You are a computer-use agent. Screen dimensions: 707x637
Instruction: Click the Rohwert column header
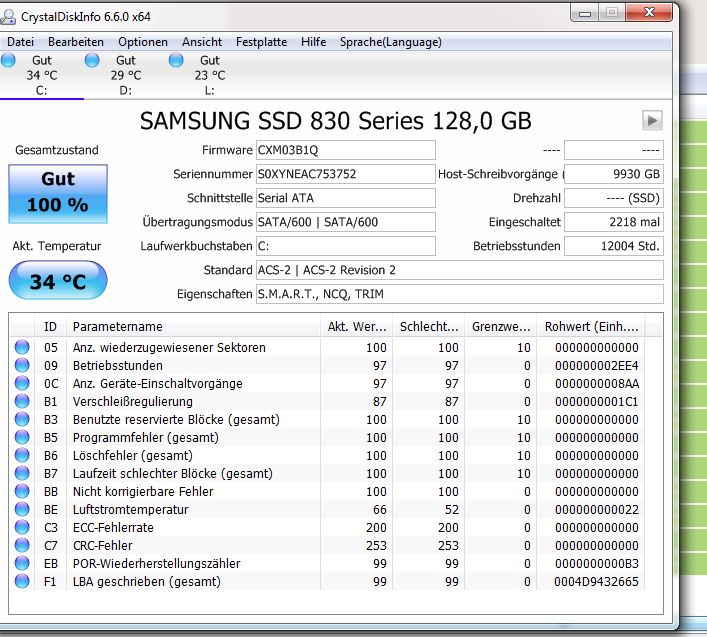pos(591,326)
